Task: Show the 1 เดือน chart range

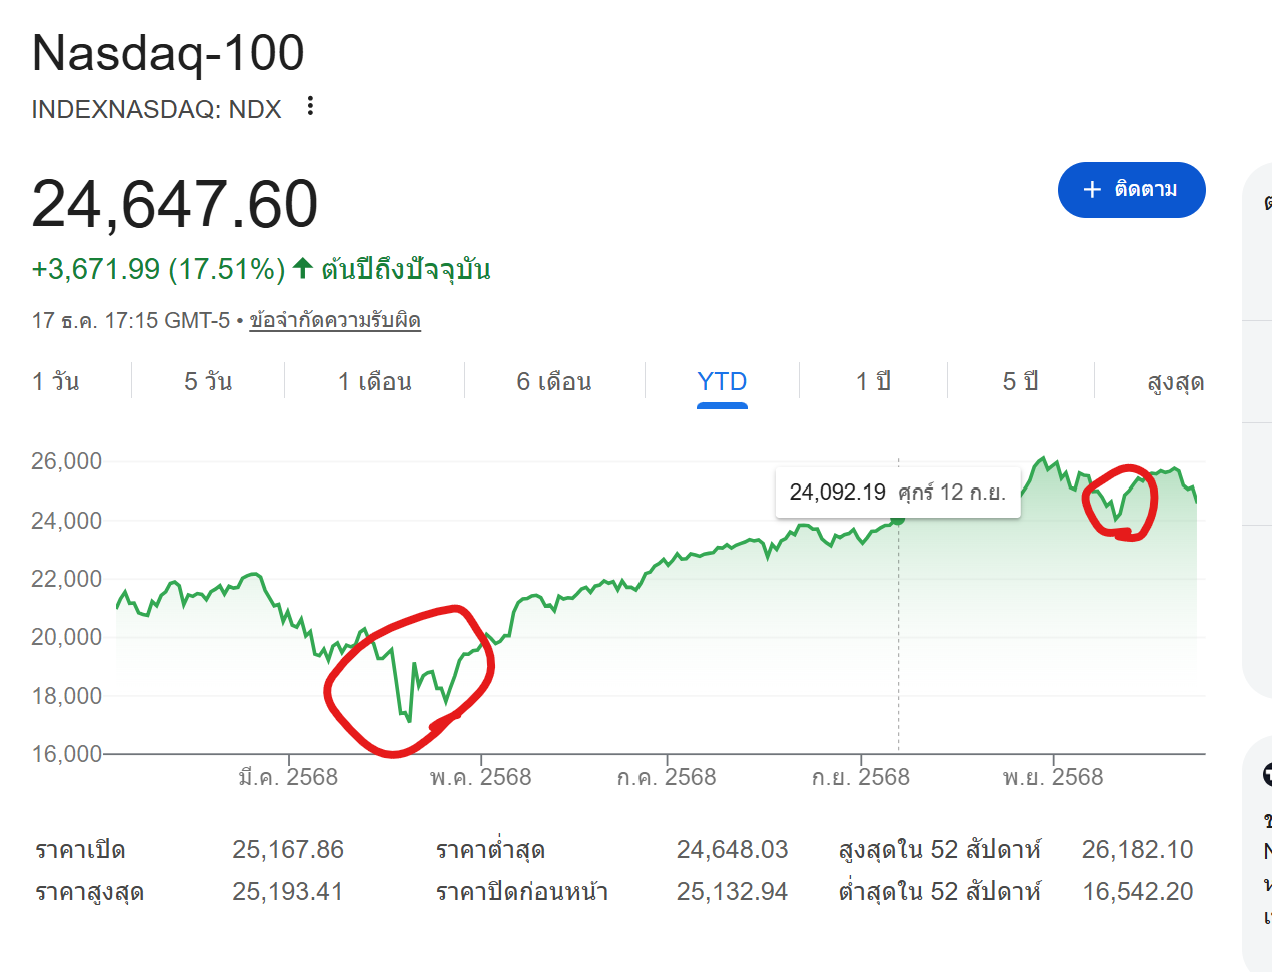Action: coord(375,381)
